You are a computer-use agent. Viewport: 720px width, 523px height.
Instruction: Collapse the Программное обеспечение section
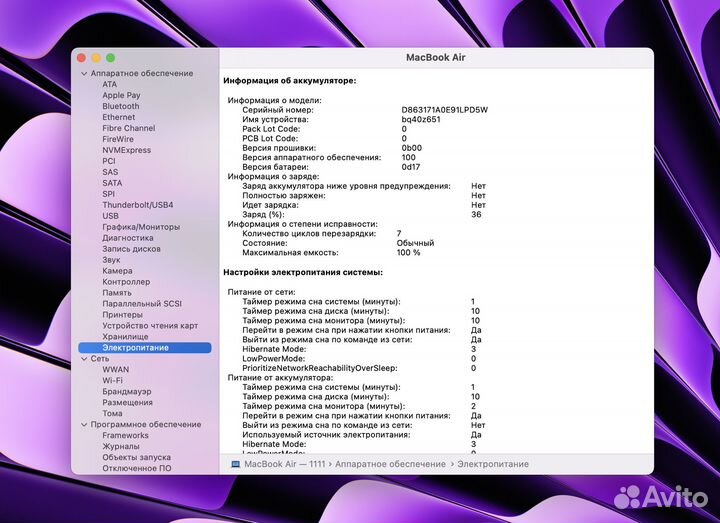(84, 425)
